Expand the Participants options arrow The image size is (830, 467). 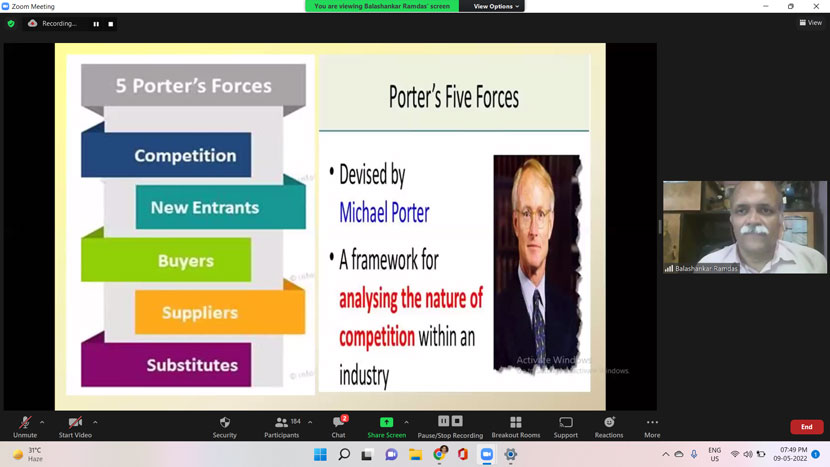pyautogui.click(x=310, y=422)
